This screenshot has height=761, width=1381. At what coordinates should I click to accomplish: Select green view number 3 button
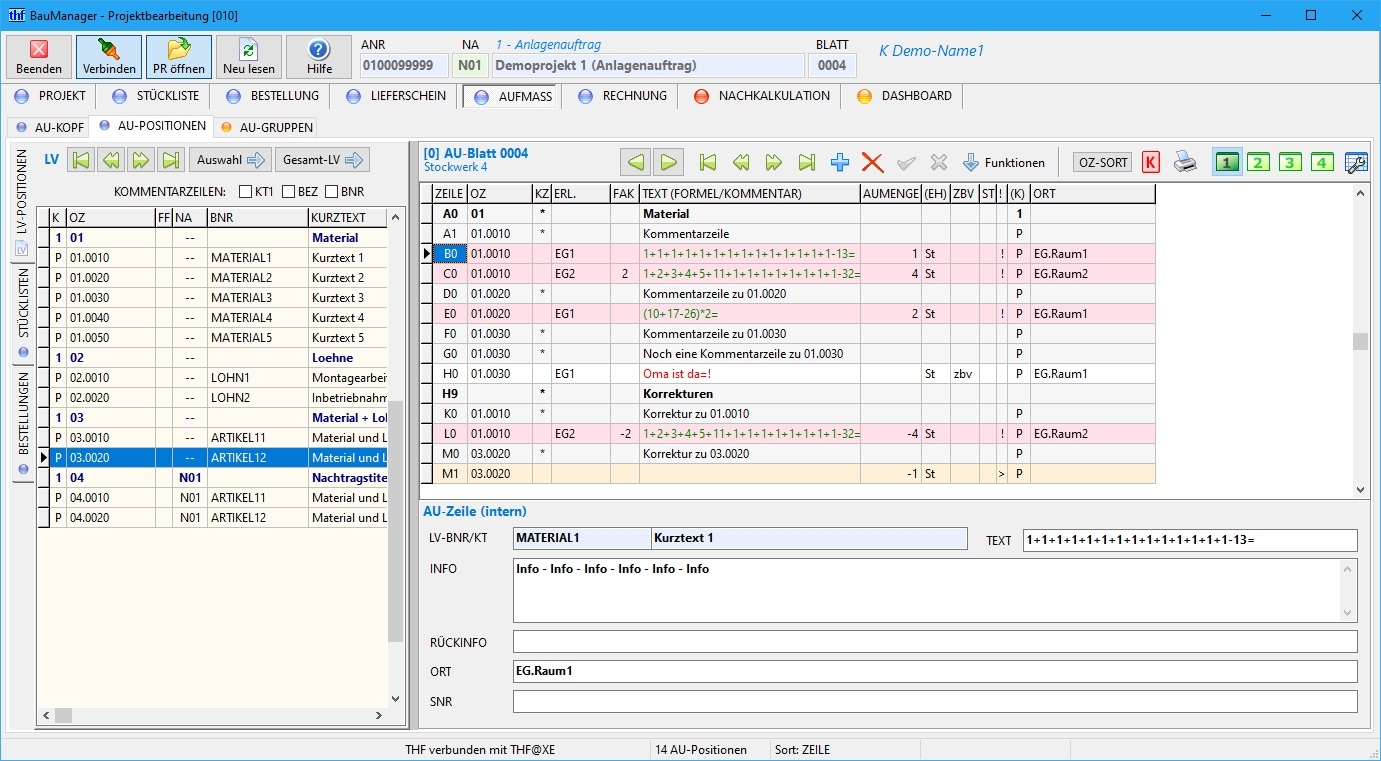1290,162
